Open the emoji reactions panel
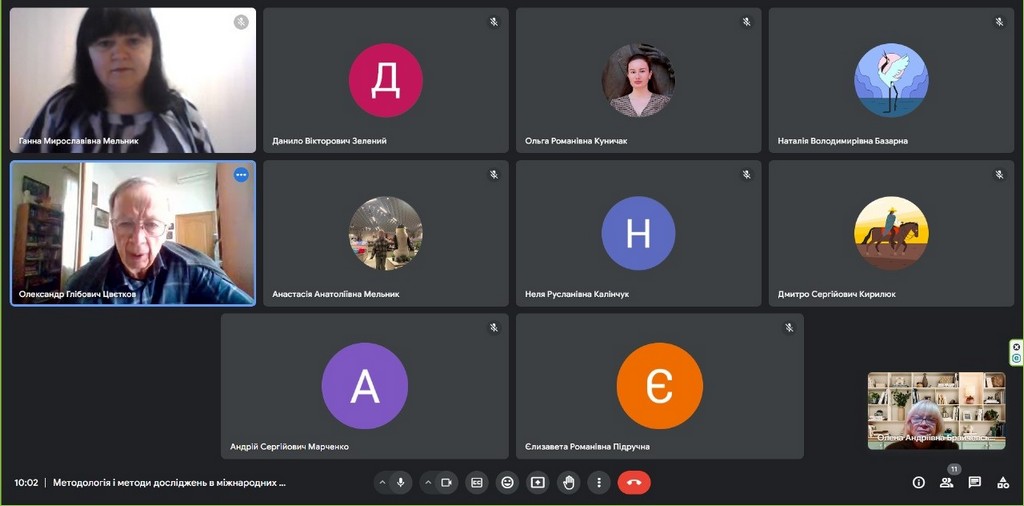1024x506 pixels. tap(507, 482)
